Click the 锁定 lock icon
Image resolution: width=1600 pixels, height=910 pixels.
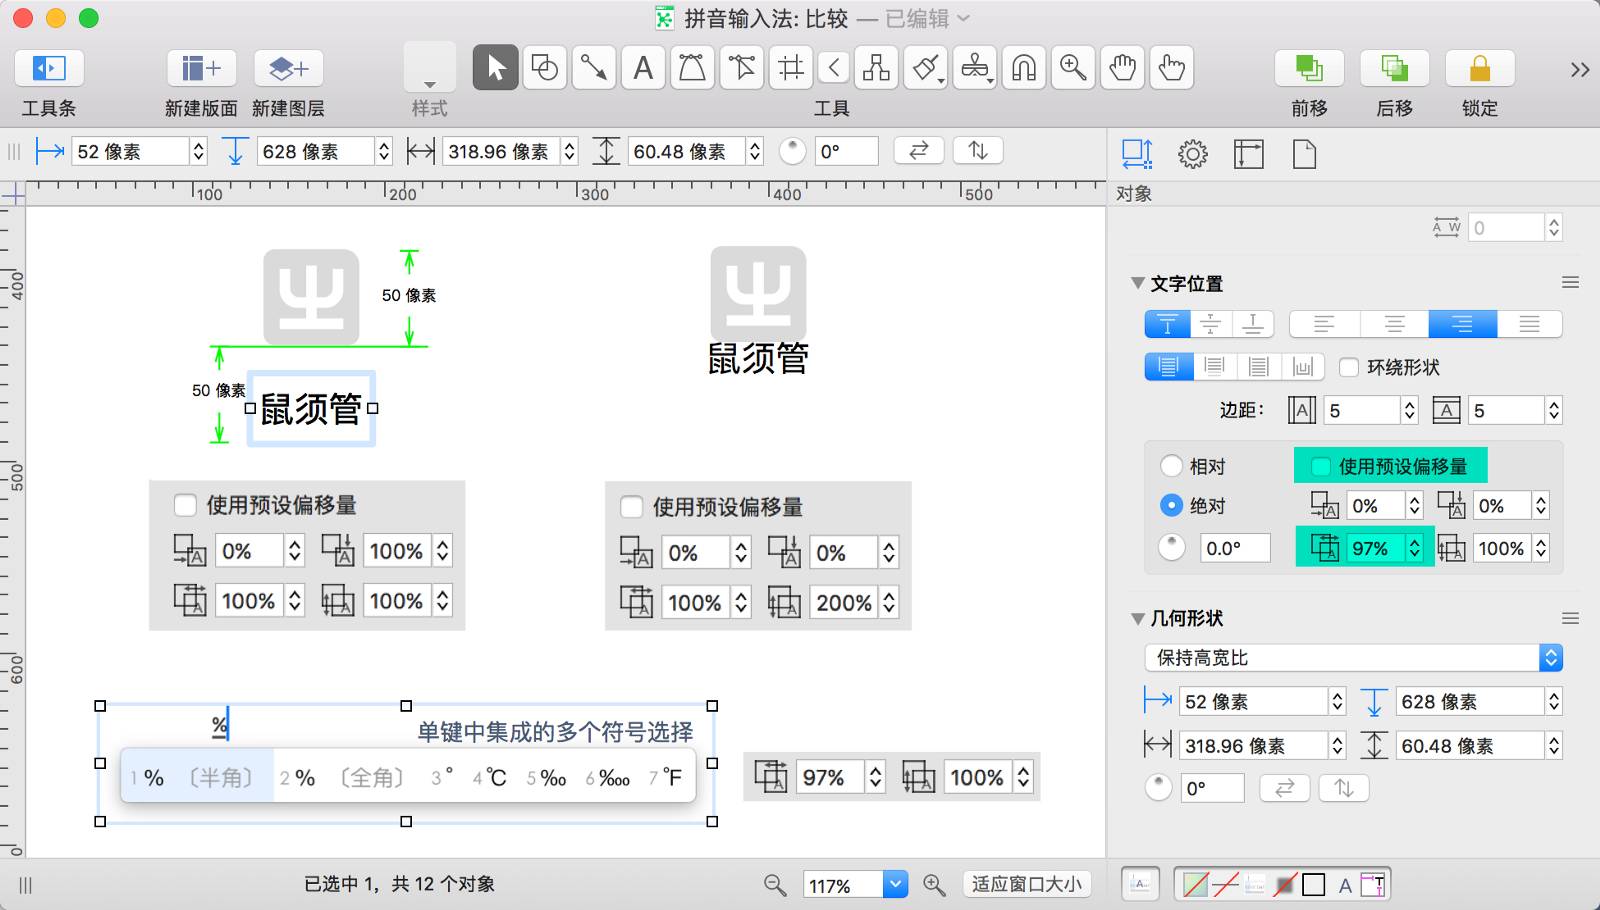coord(1479,68)
